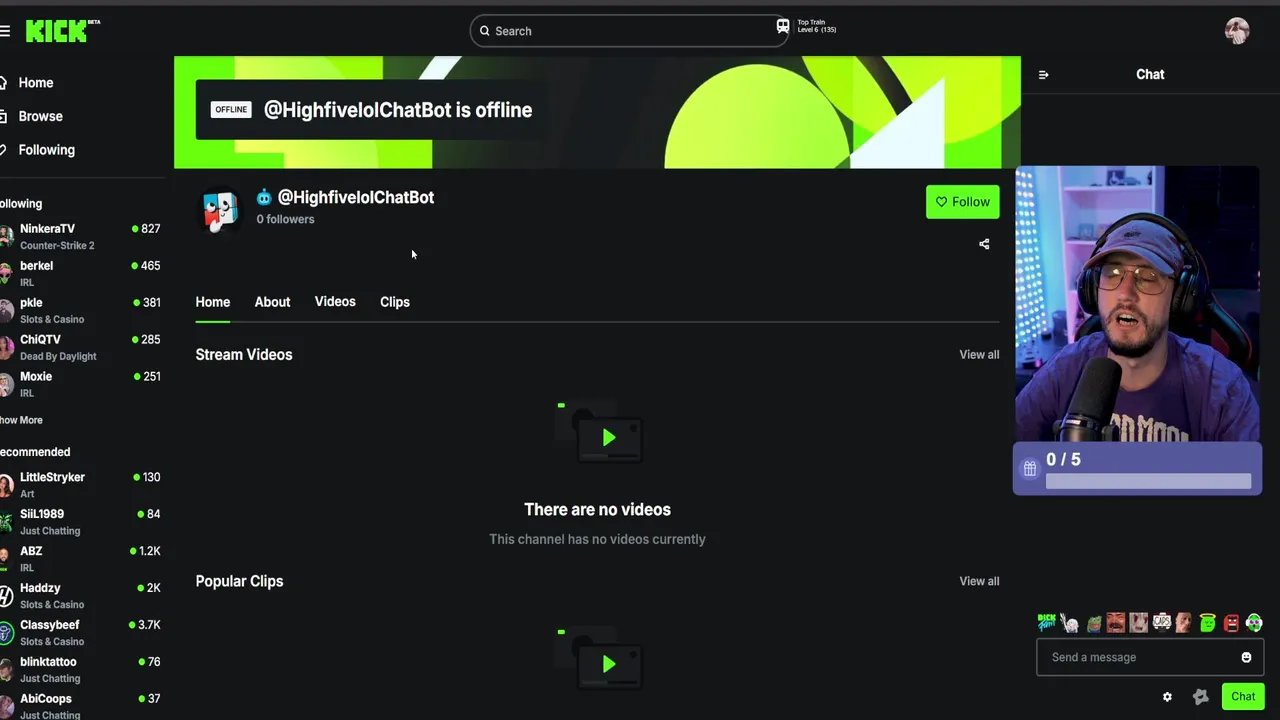
Task: Open pkle channel in sidebar
Action: click(x=80, y=311)
